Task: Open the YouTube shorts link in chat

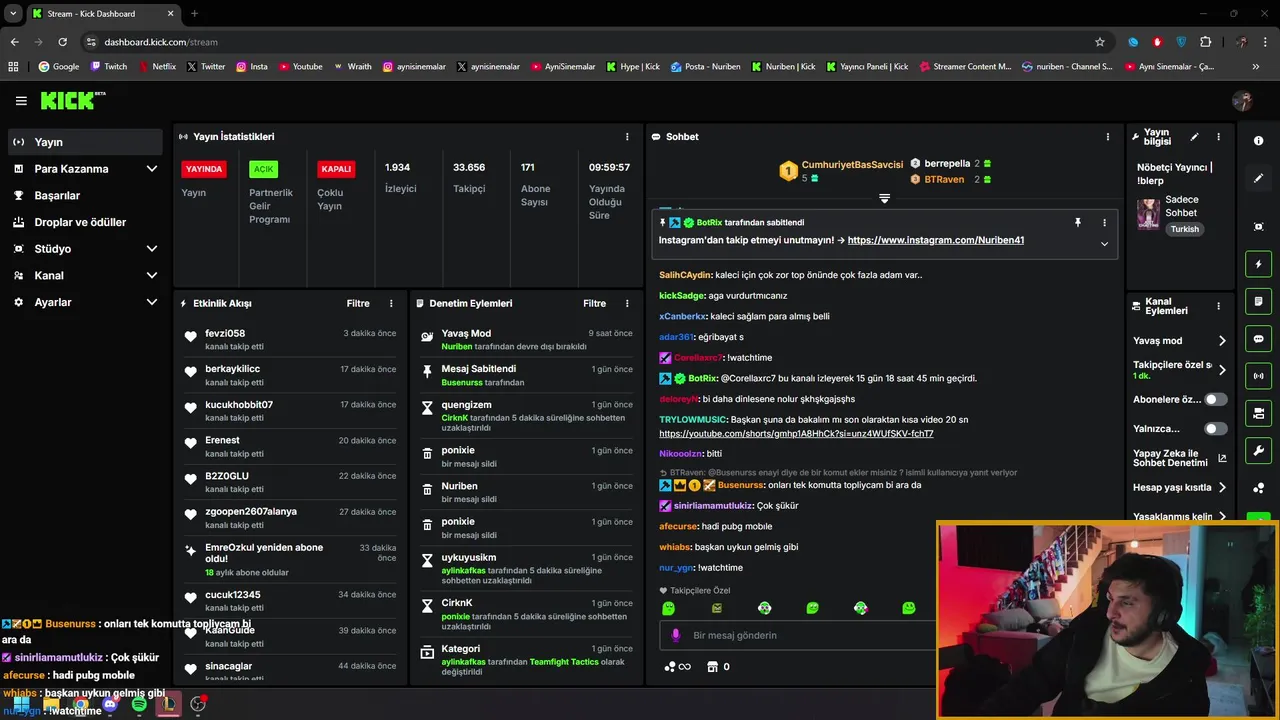Action: click(x=796, y=434)
